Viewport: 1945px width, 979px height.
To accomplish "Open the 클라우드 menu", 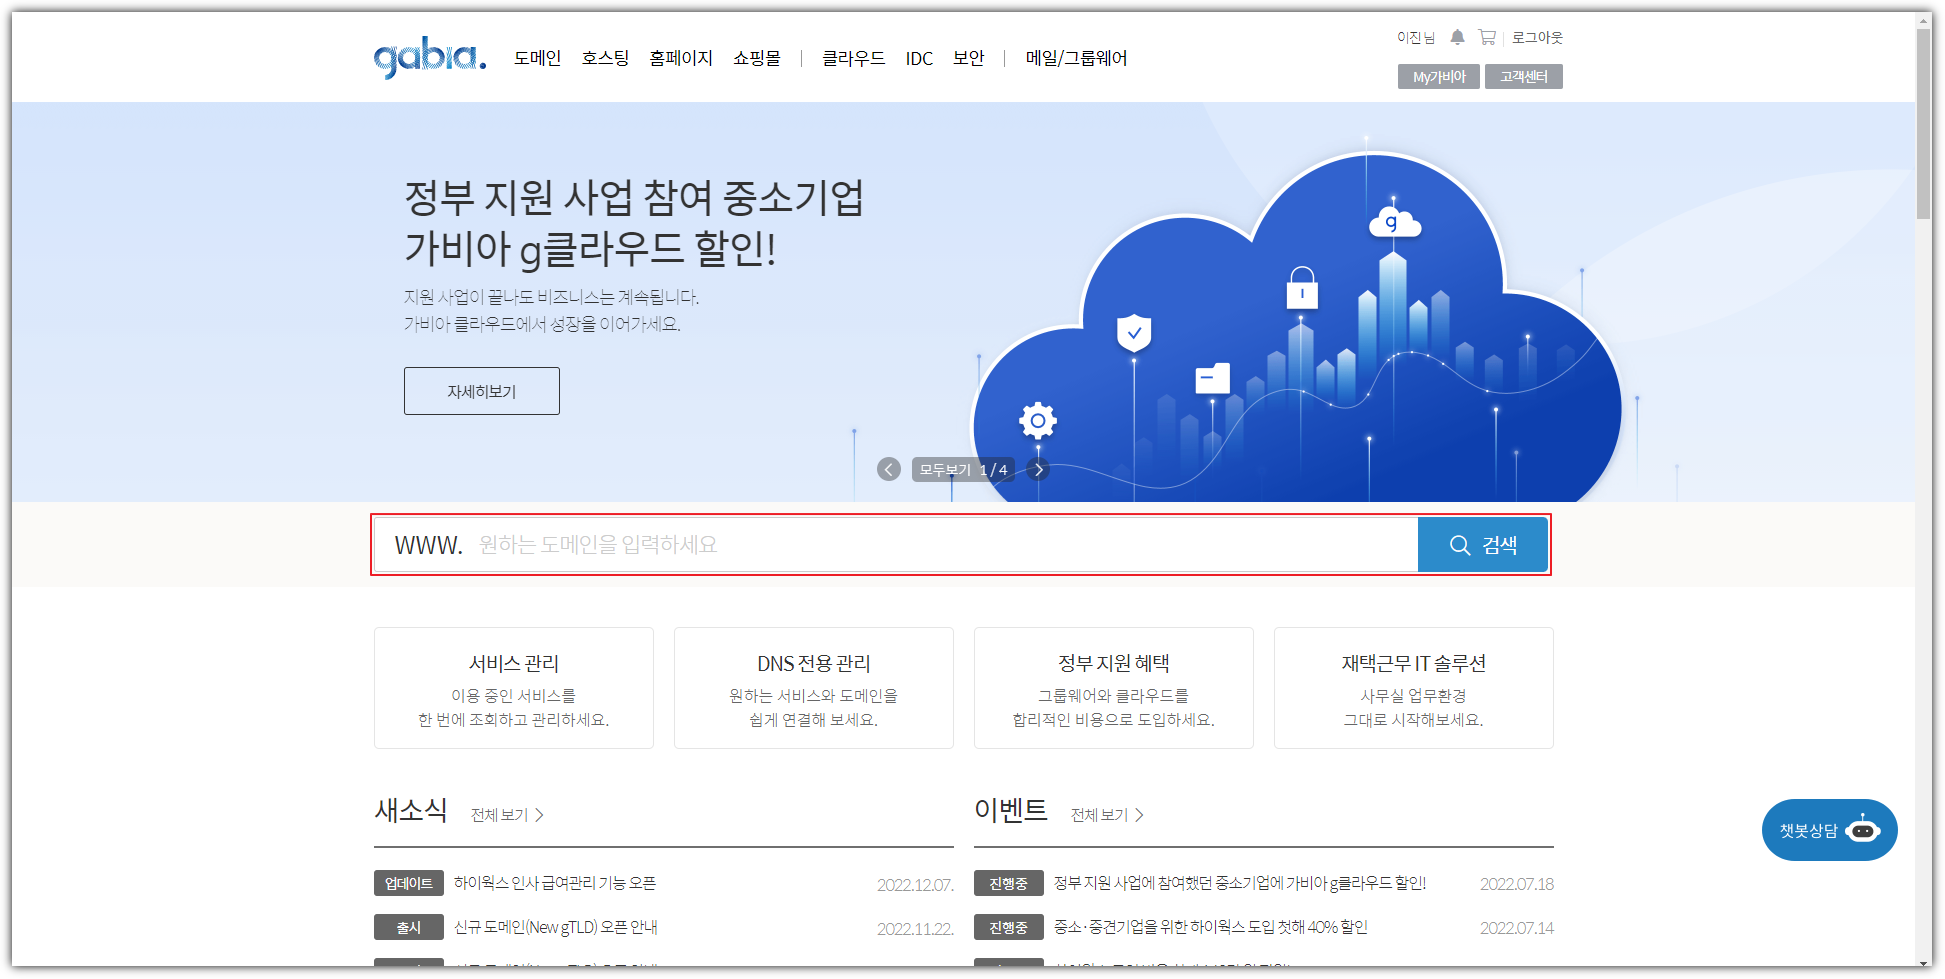I will point(853,58).
